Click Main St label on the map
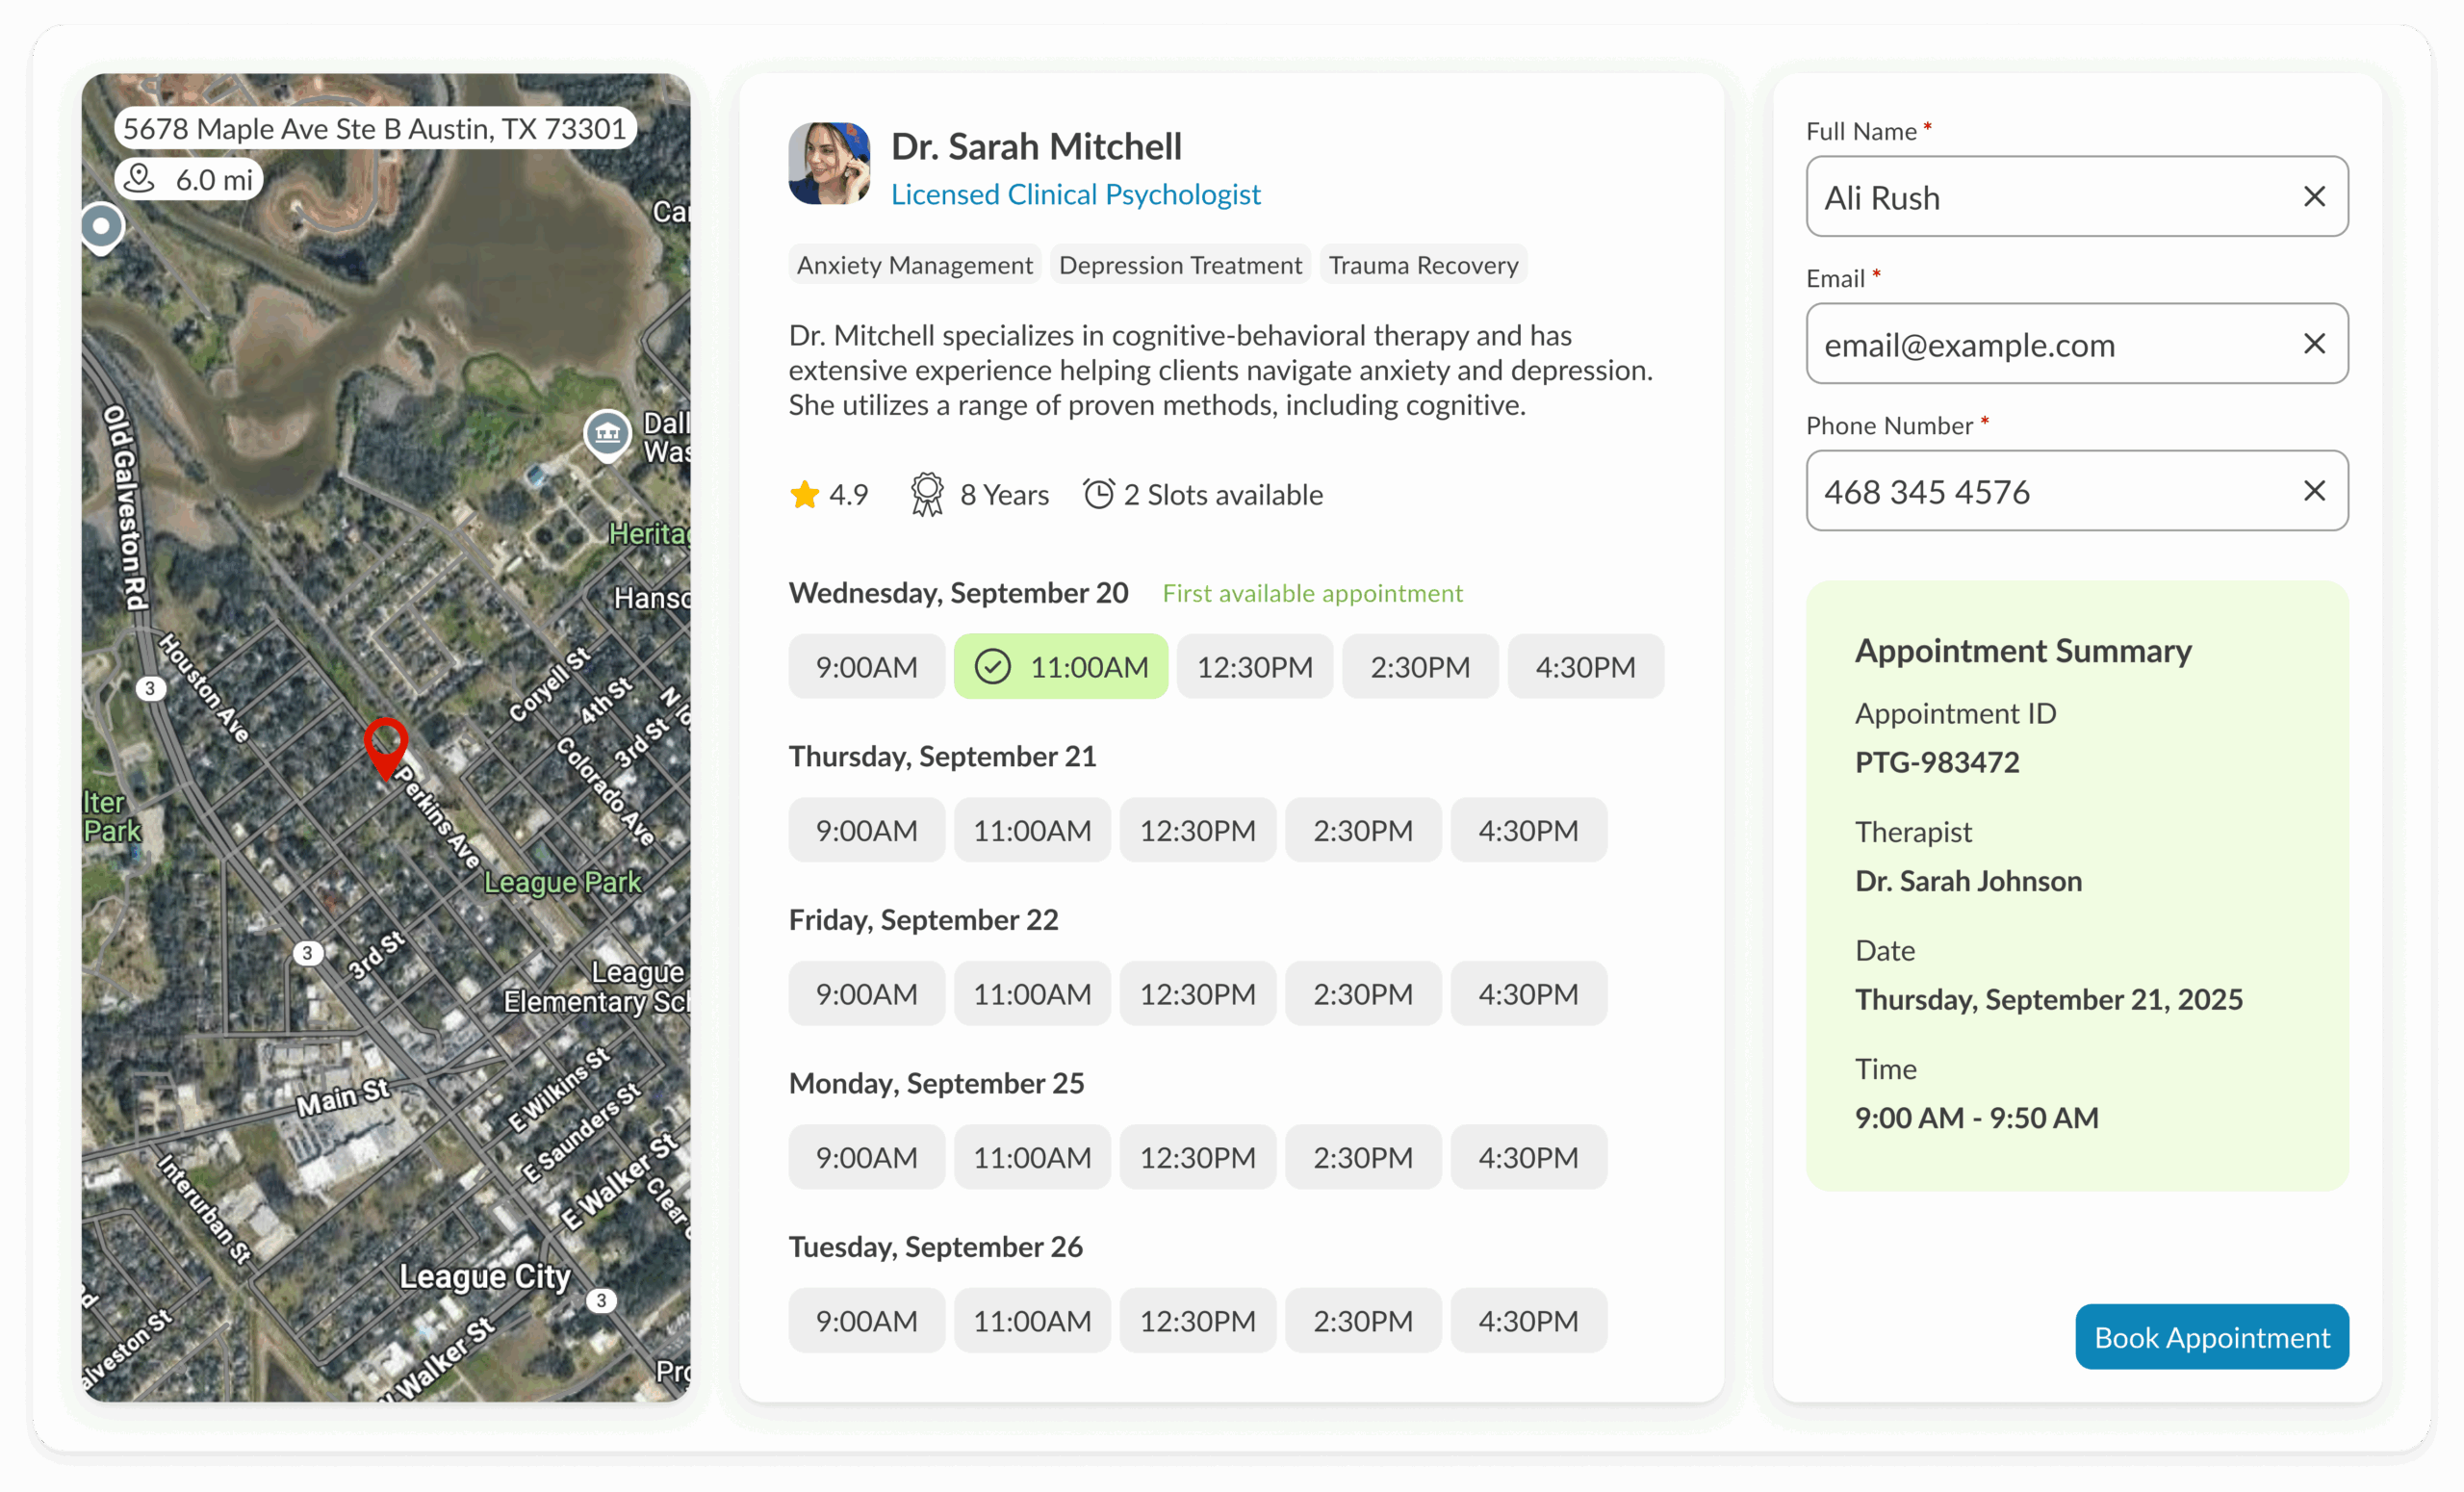This screenshot has height=1492, width=2464. (x=343, y=1097)
